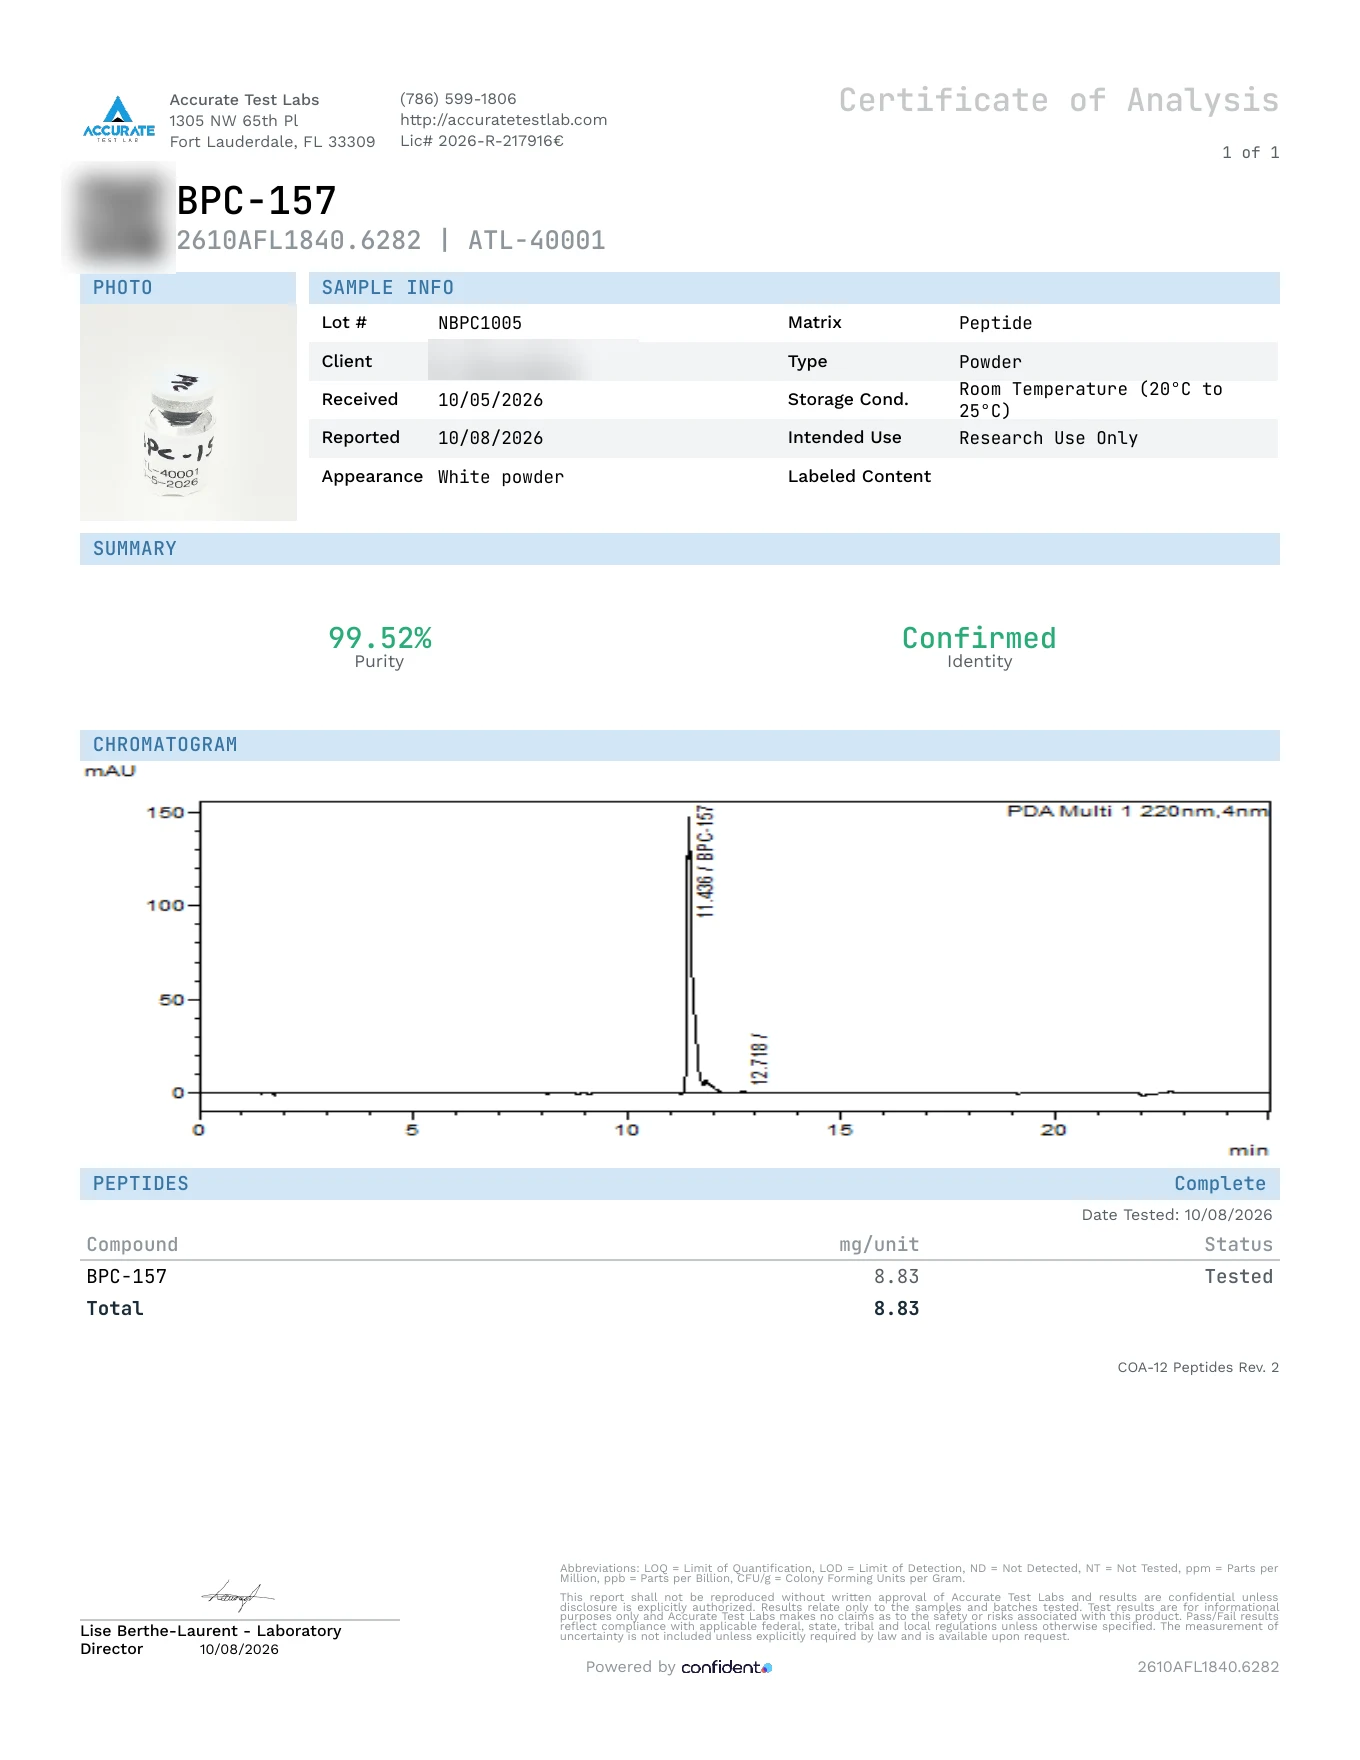Click the footer sample ID 2610AFL1840.6282

(1208, 1667)
